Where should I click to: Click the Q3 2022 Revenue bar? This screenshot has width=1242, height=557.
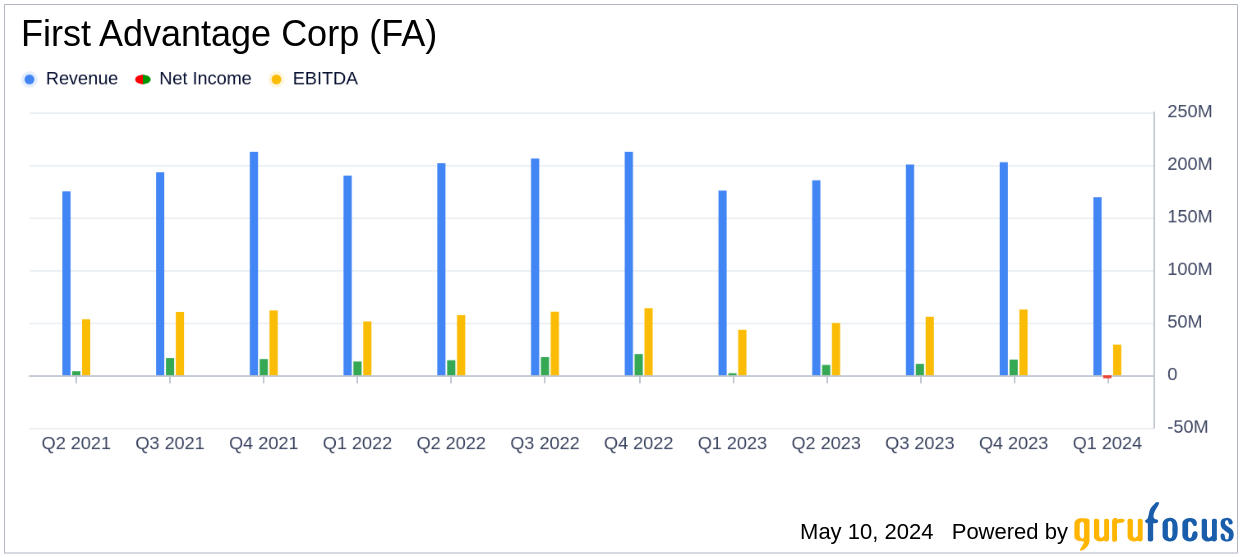tap(535, 267)
